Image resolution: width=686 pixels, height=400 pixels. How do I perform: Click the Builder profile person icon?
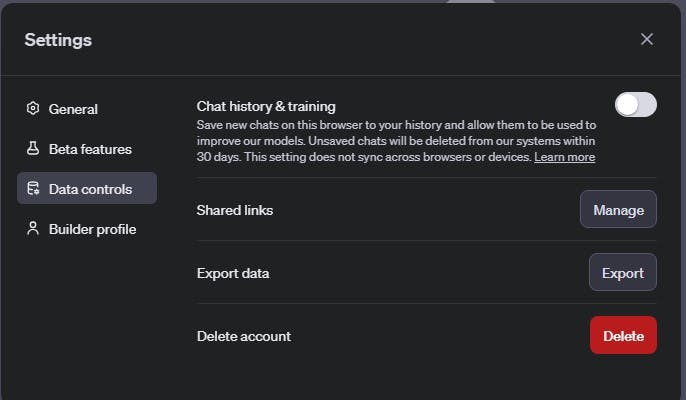tap(33, 229)
